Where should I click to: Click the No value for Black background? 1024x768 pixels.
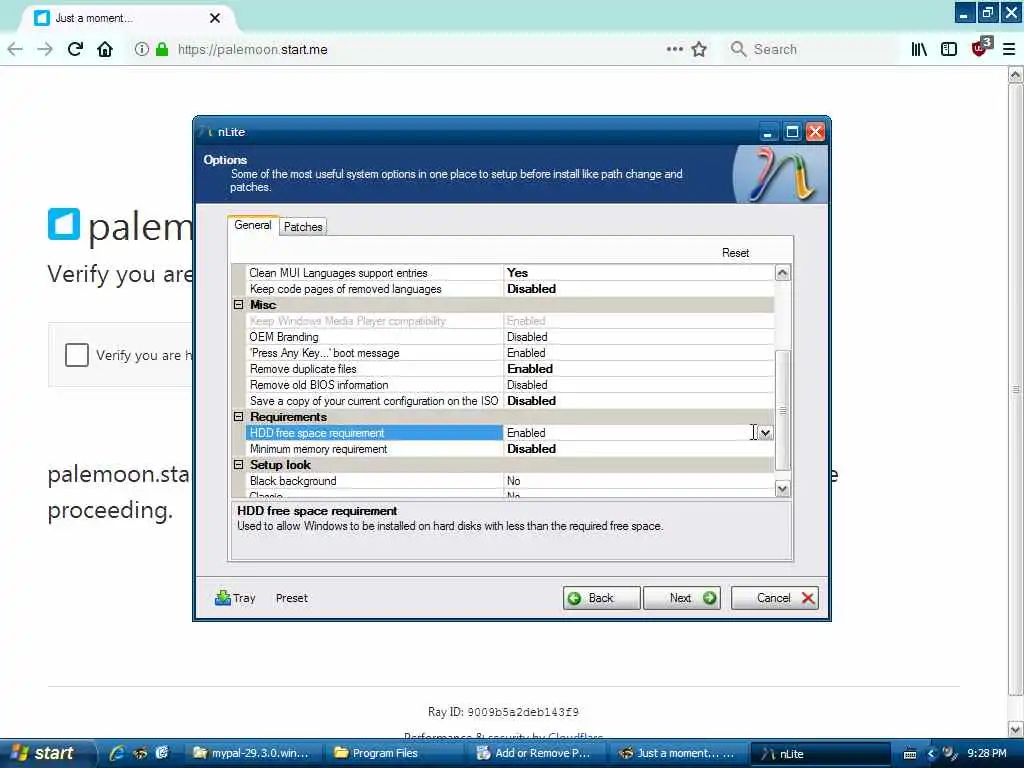tap(514, 481)
